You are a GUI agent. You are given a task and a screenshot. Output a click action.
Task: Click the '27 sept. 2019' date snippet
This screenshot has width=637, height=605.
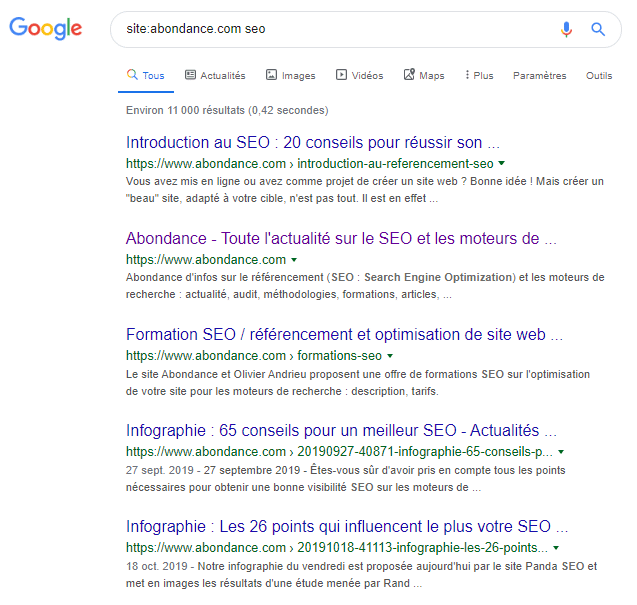tap(160, 470)
